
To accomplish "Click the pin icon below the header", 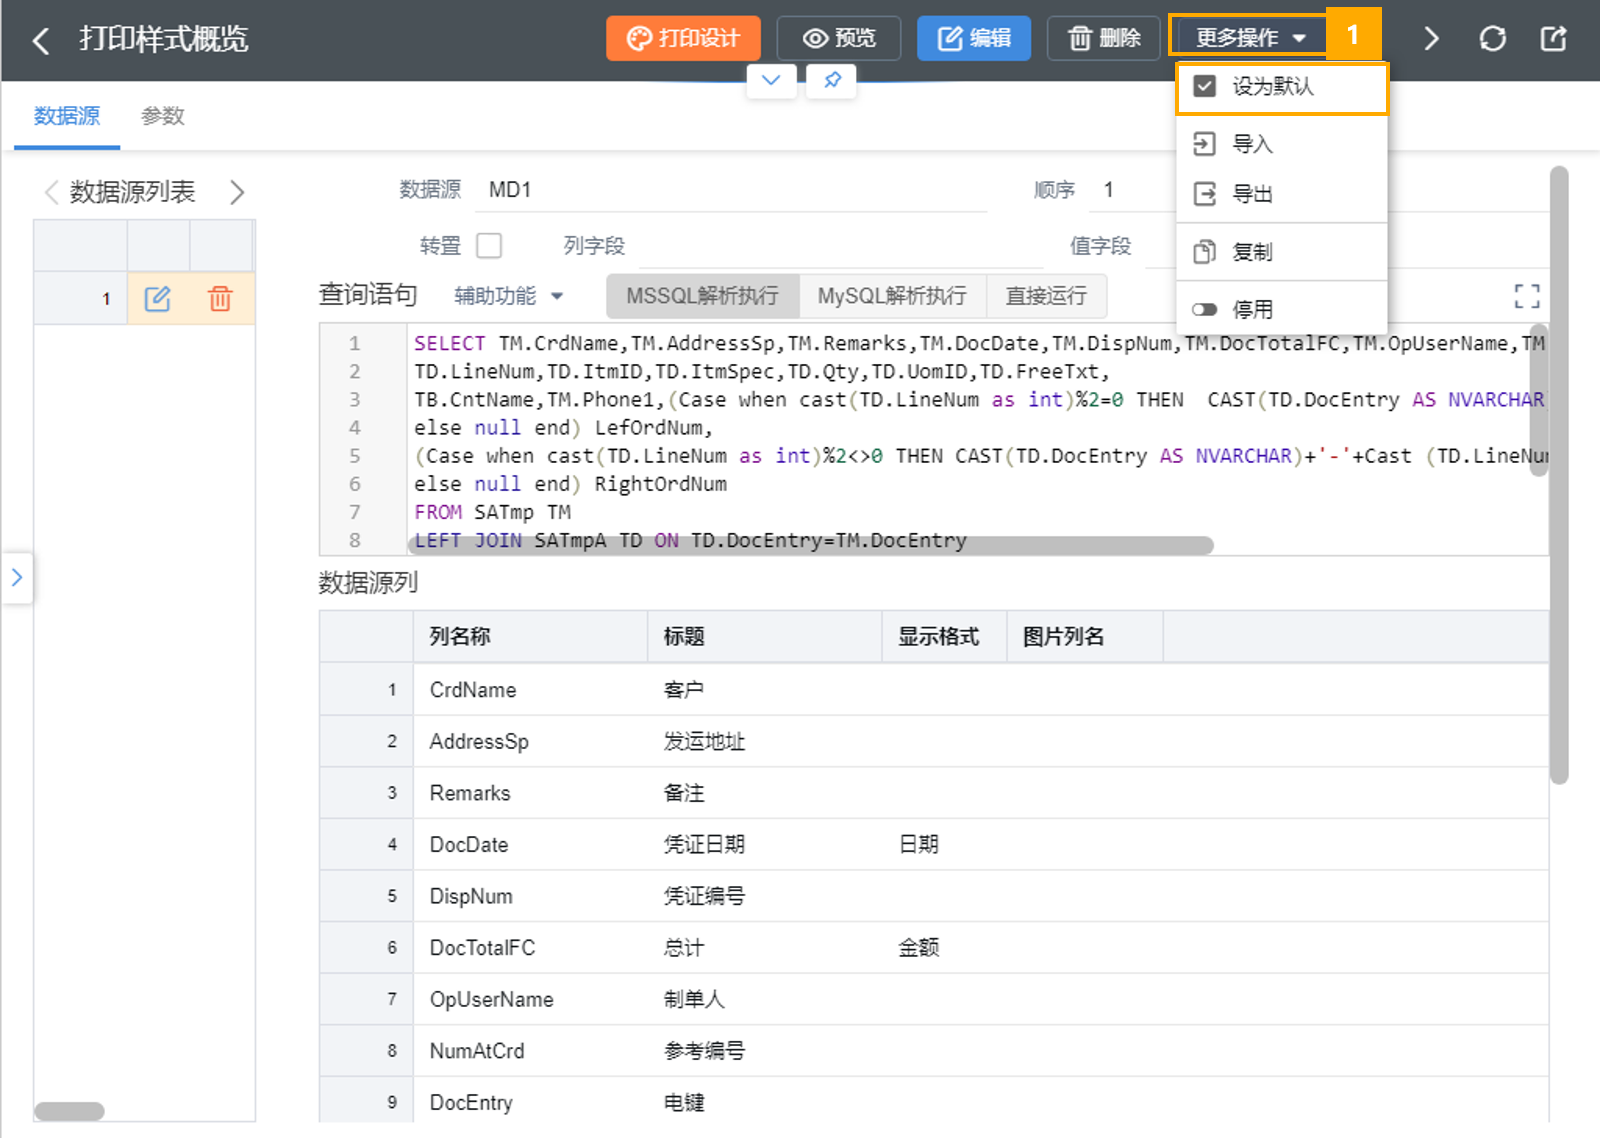I will click(832, 80).
